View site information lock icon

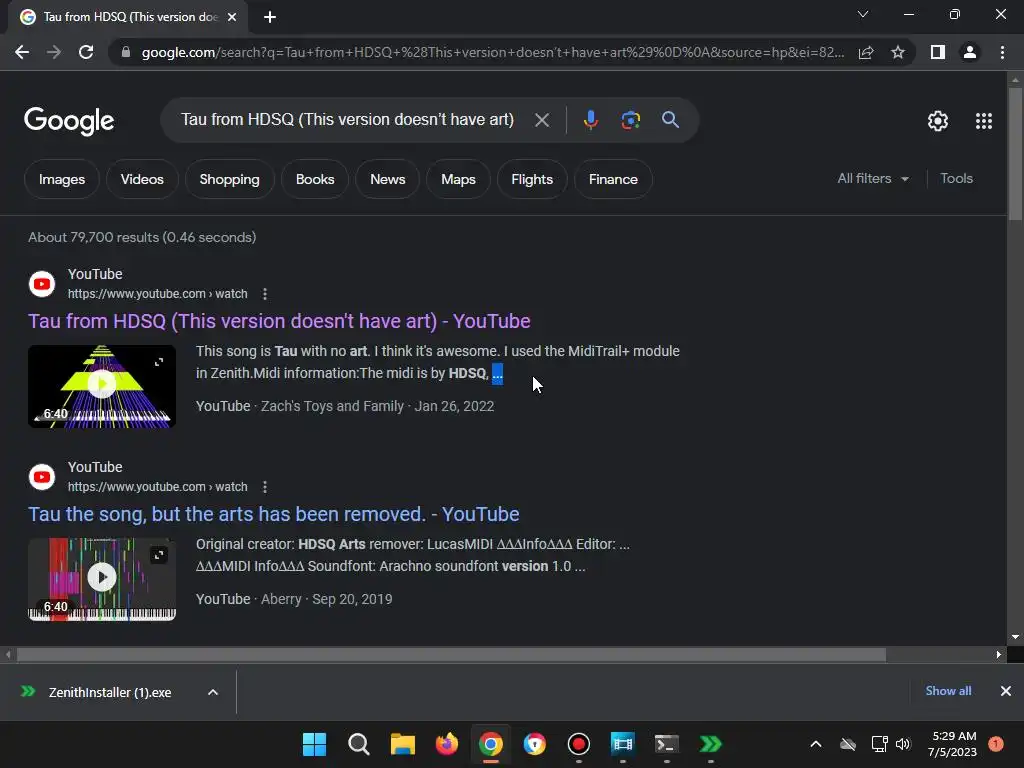126,52
